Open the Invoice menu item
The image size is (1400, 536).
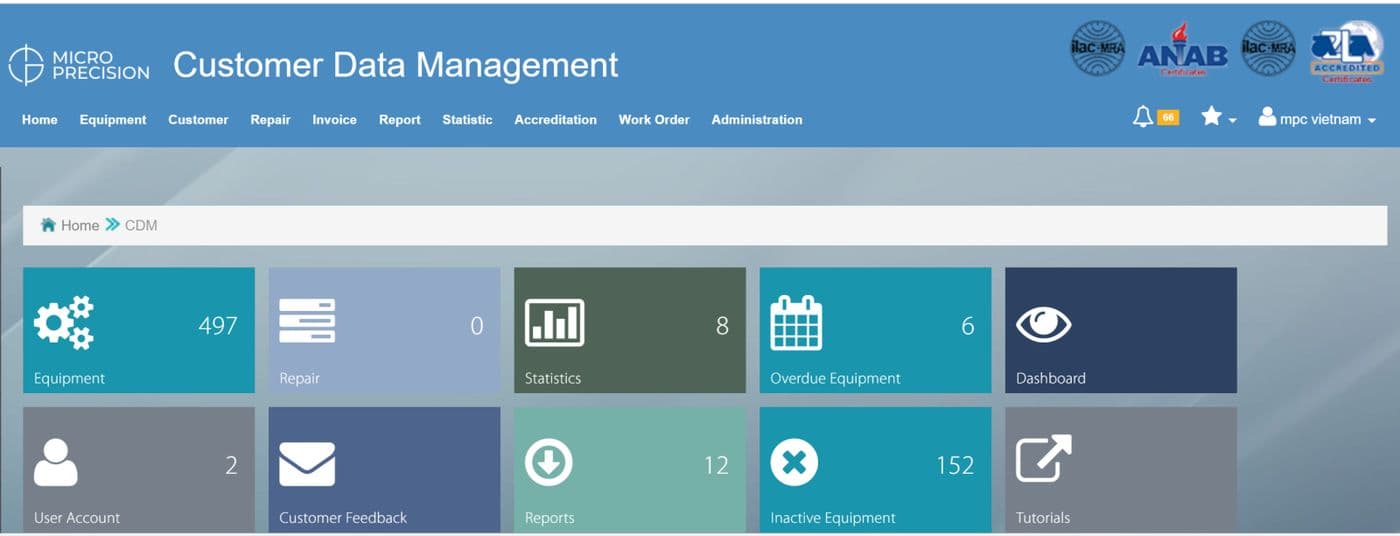(334, 119)
